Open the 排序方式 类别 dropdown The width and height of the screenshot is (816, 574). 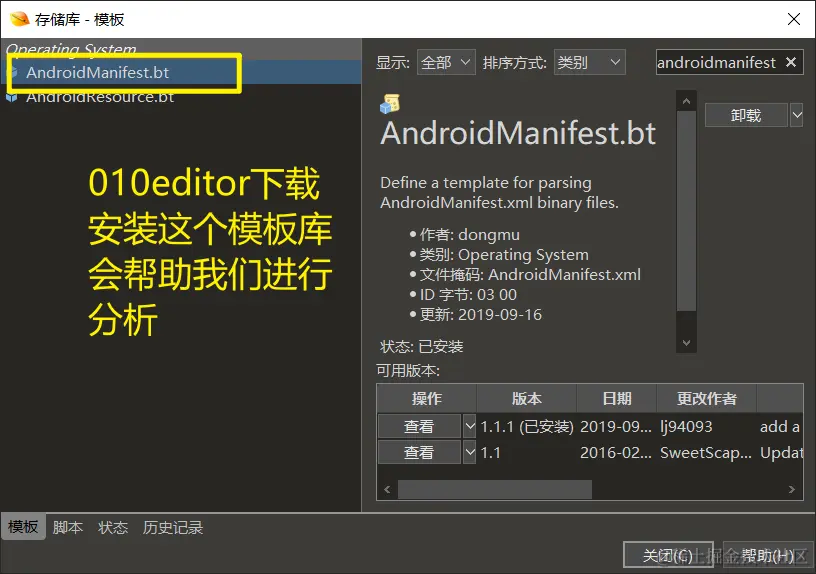click(589, 62)
